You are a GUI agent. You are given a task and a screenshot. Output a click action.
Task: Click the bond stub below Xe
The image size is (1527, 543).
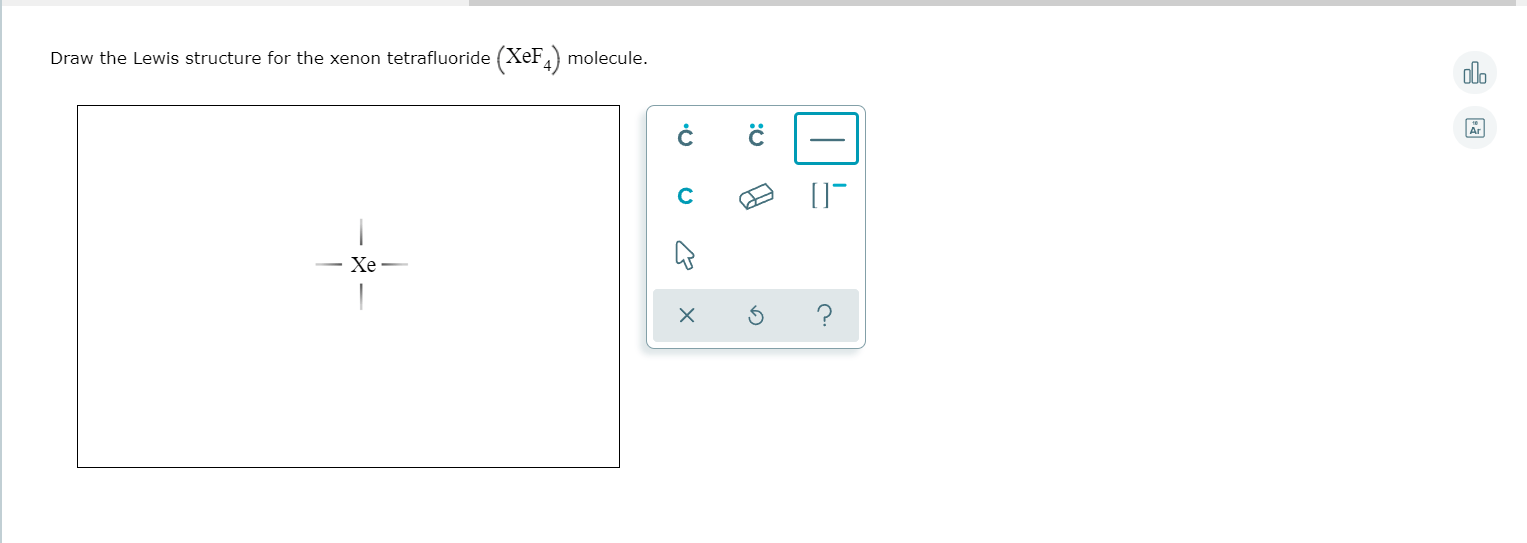point(361,297)
